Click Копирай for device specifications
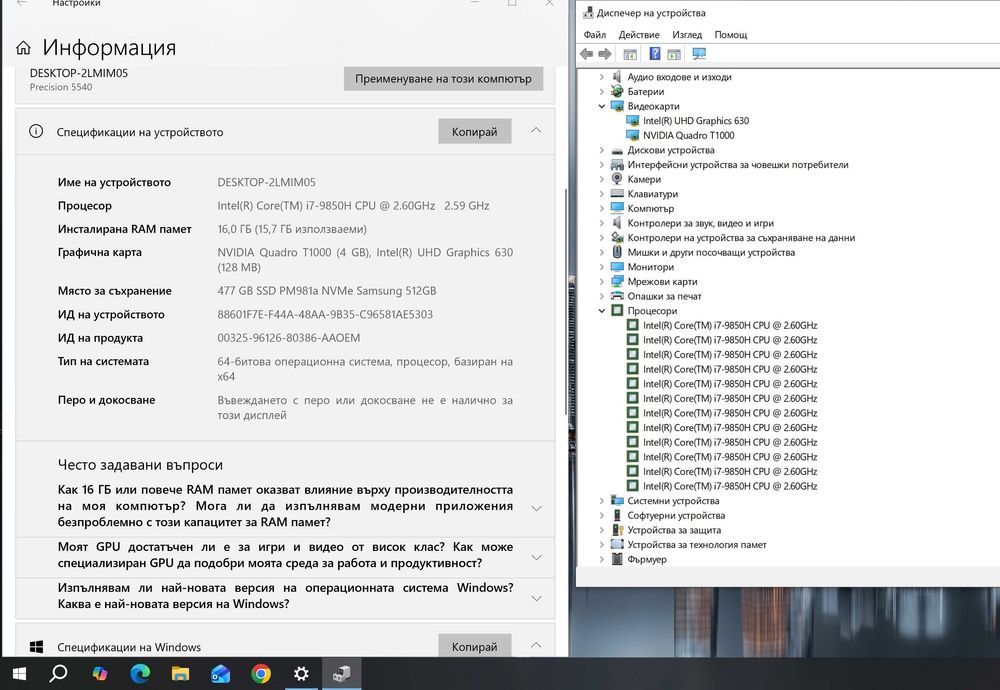 [474, 131]
